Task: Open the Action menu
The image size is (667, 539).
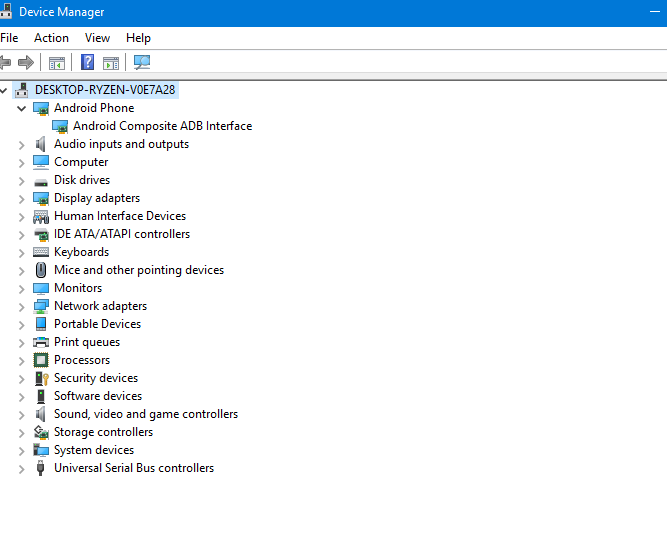Action: 51,38
